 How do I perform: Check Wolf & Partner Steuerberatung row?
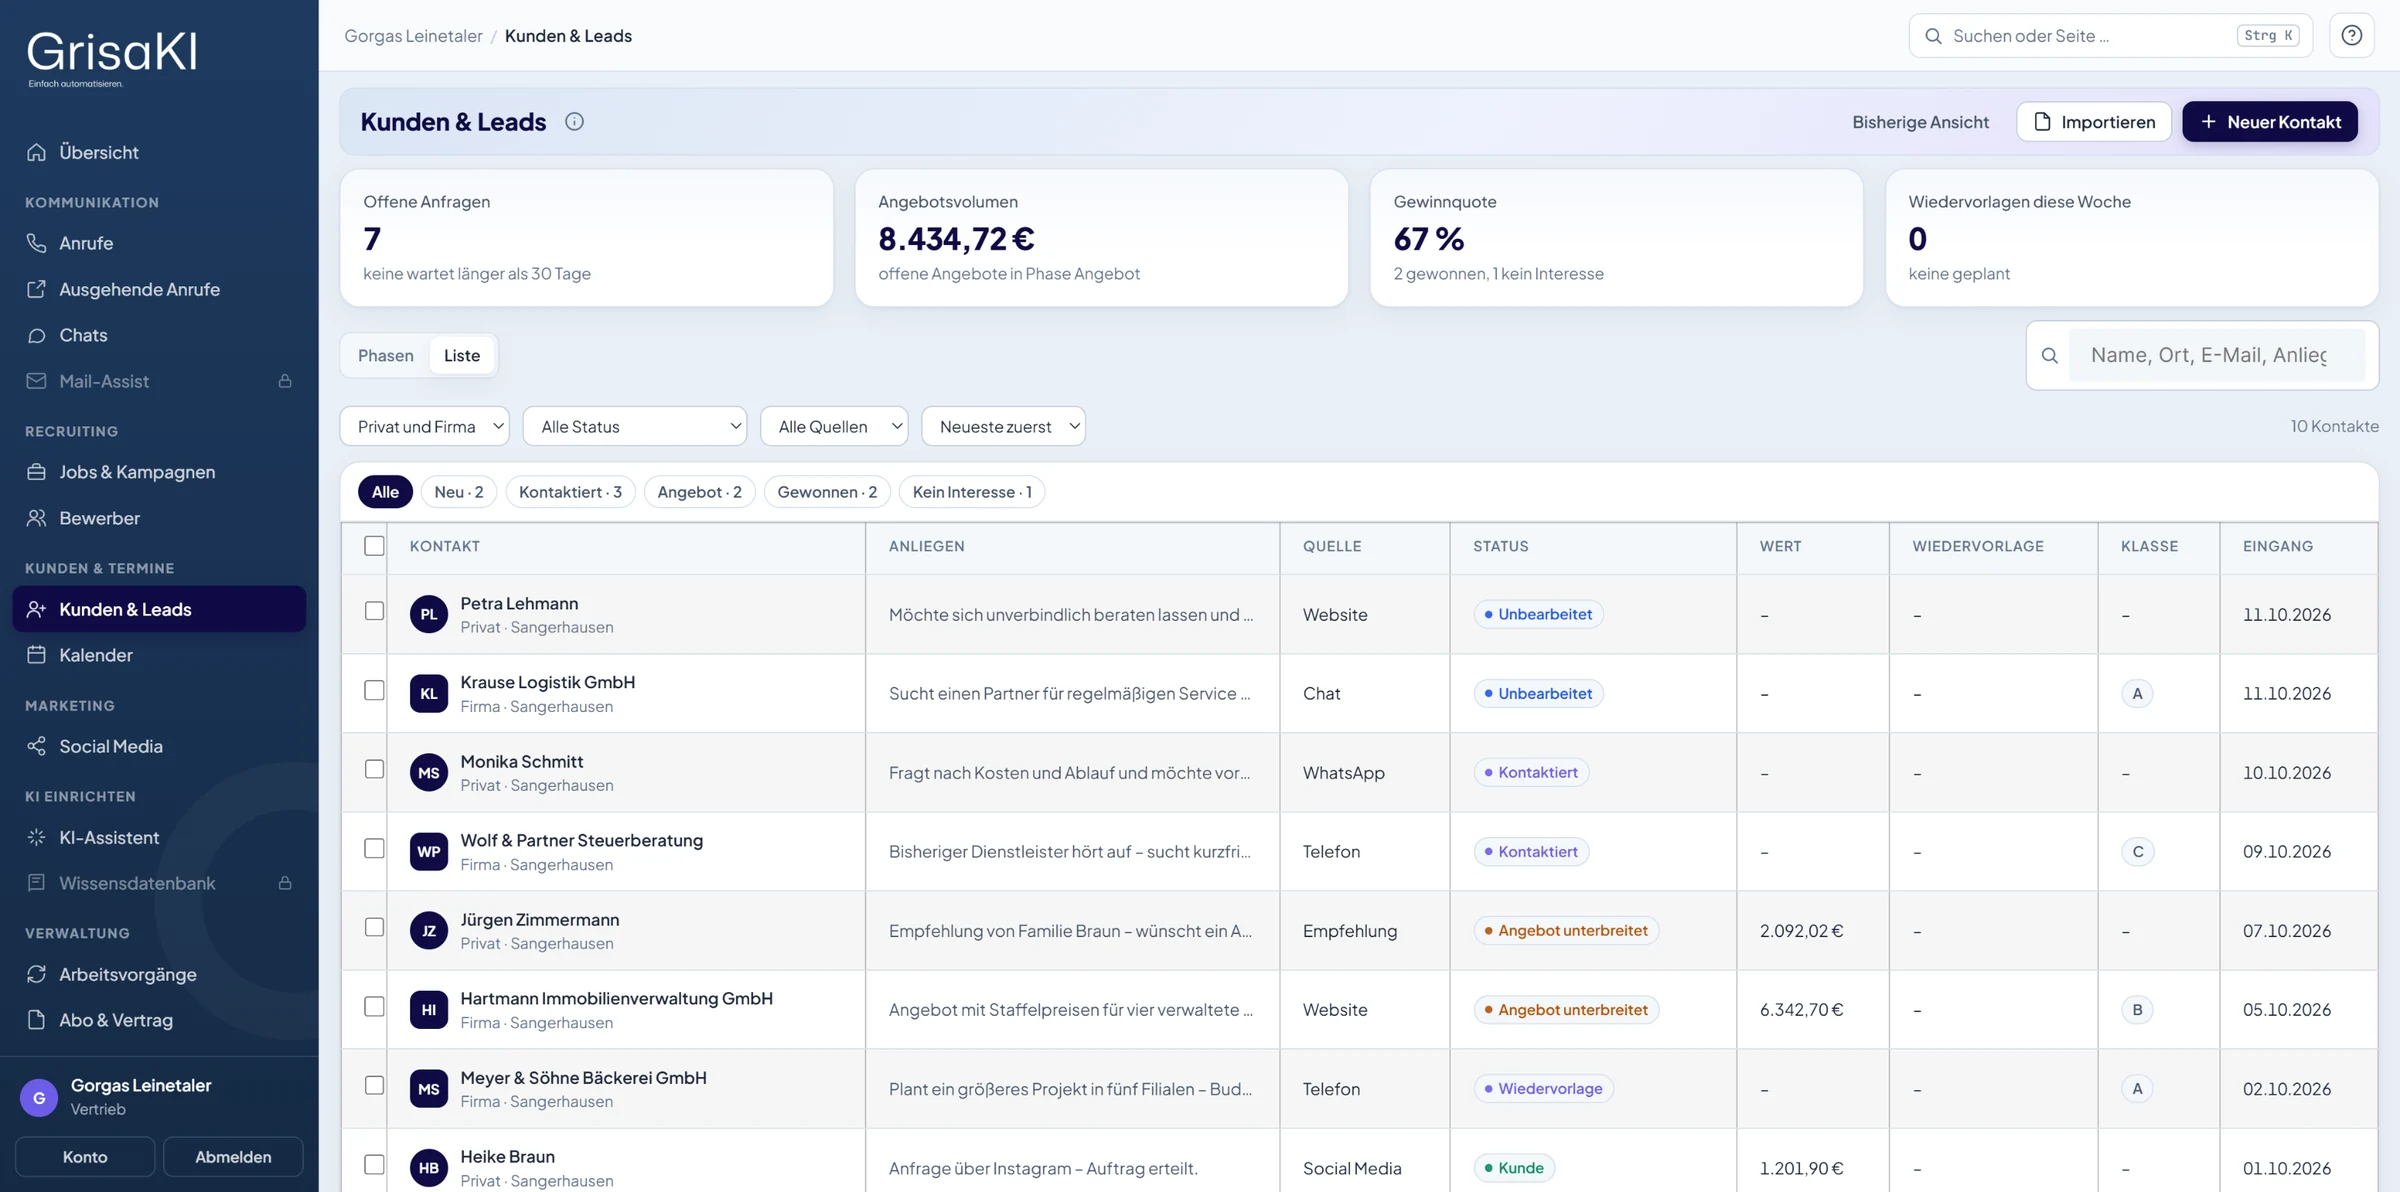(374, 848)
